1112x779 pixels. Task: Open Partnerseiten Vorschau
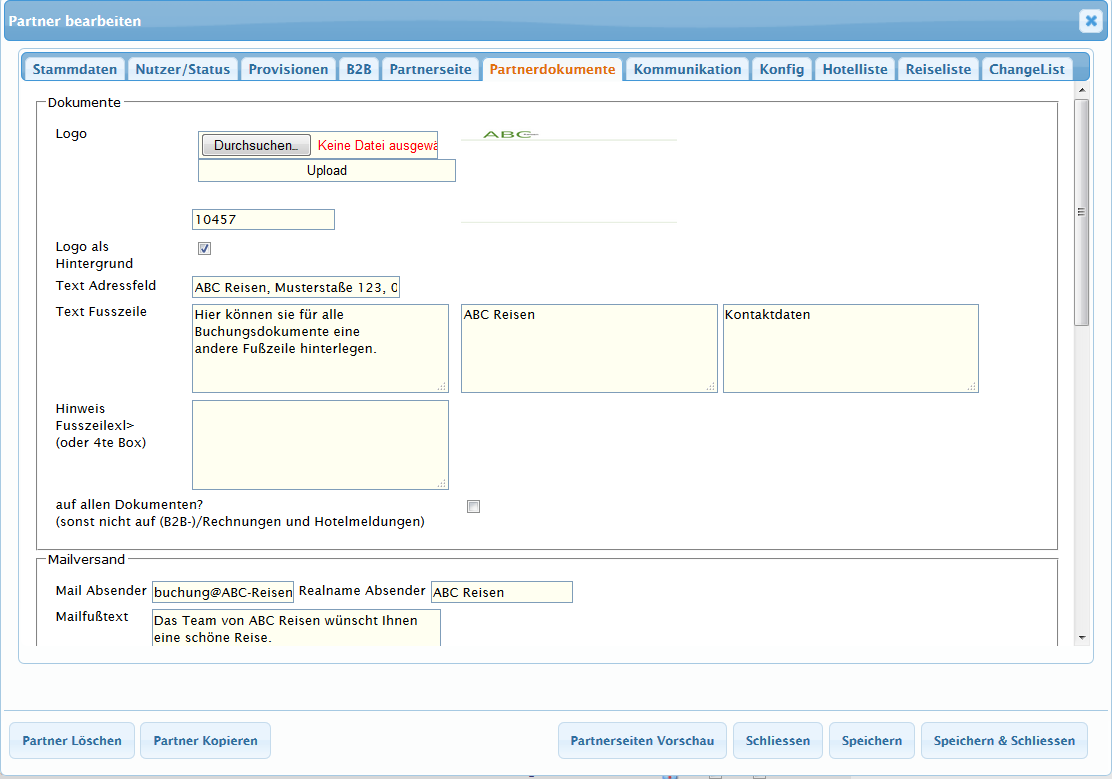coord(642,741)
